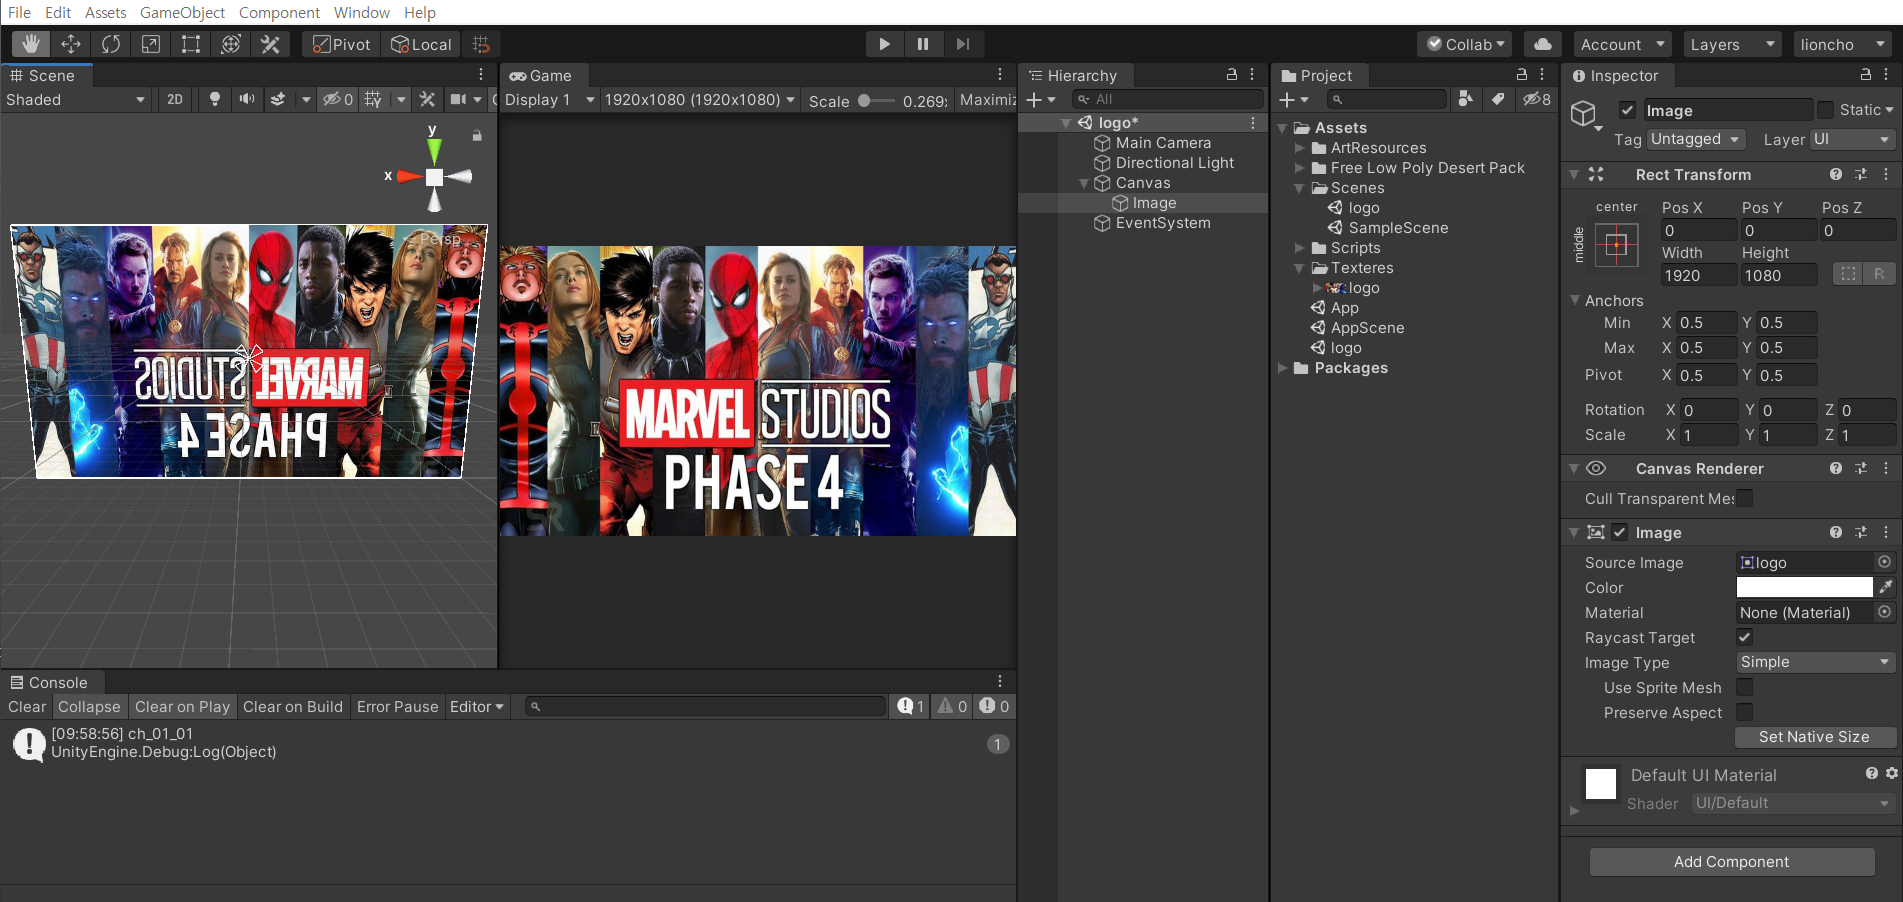Viewport: 1903px width, 902px height.
Task: Open anchor presets box
Action: pyautogui.click(x=1616, y=245)
